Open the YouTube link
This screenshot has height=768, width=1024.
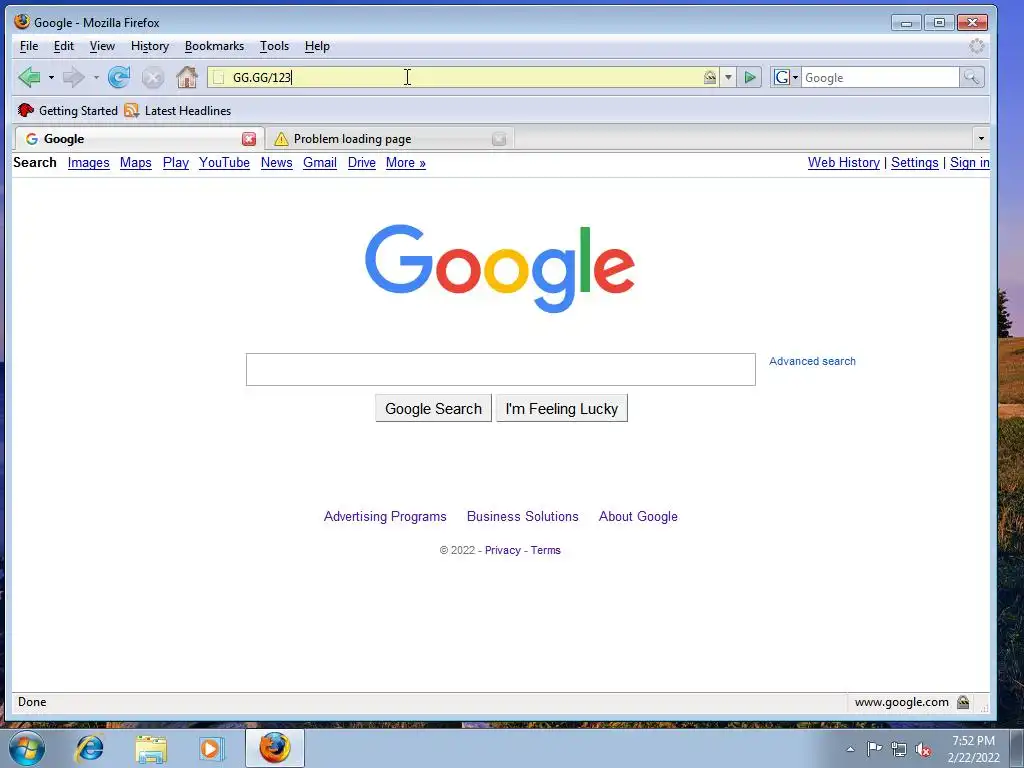tap(224, 163)
